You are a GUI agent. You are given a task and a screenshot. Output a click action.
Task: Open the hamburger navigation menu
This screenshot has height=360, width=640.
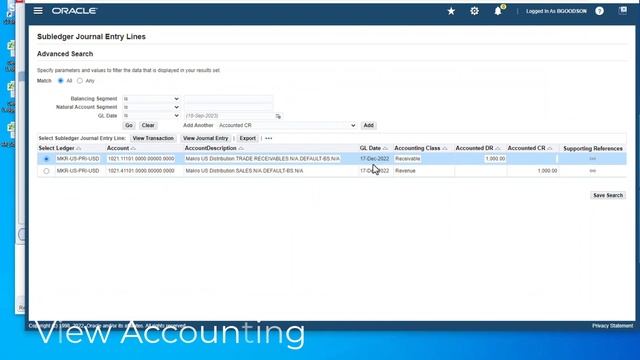click(x=38, y=11)
